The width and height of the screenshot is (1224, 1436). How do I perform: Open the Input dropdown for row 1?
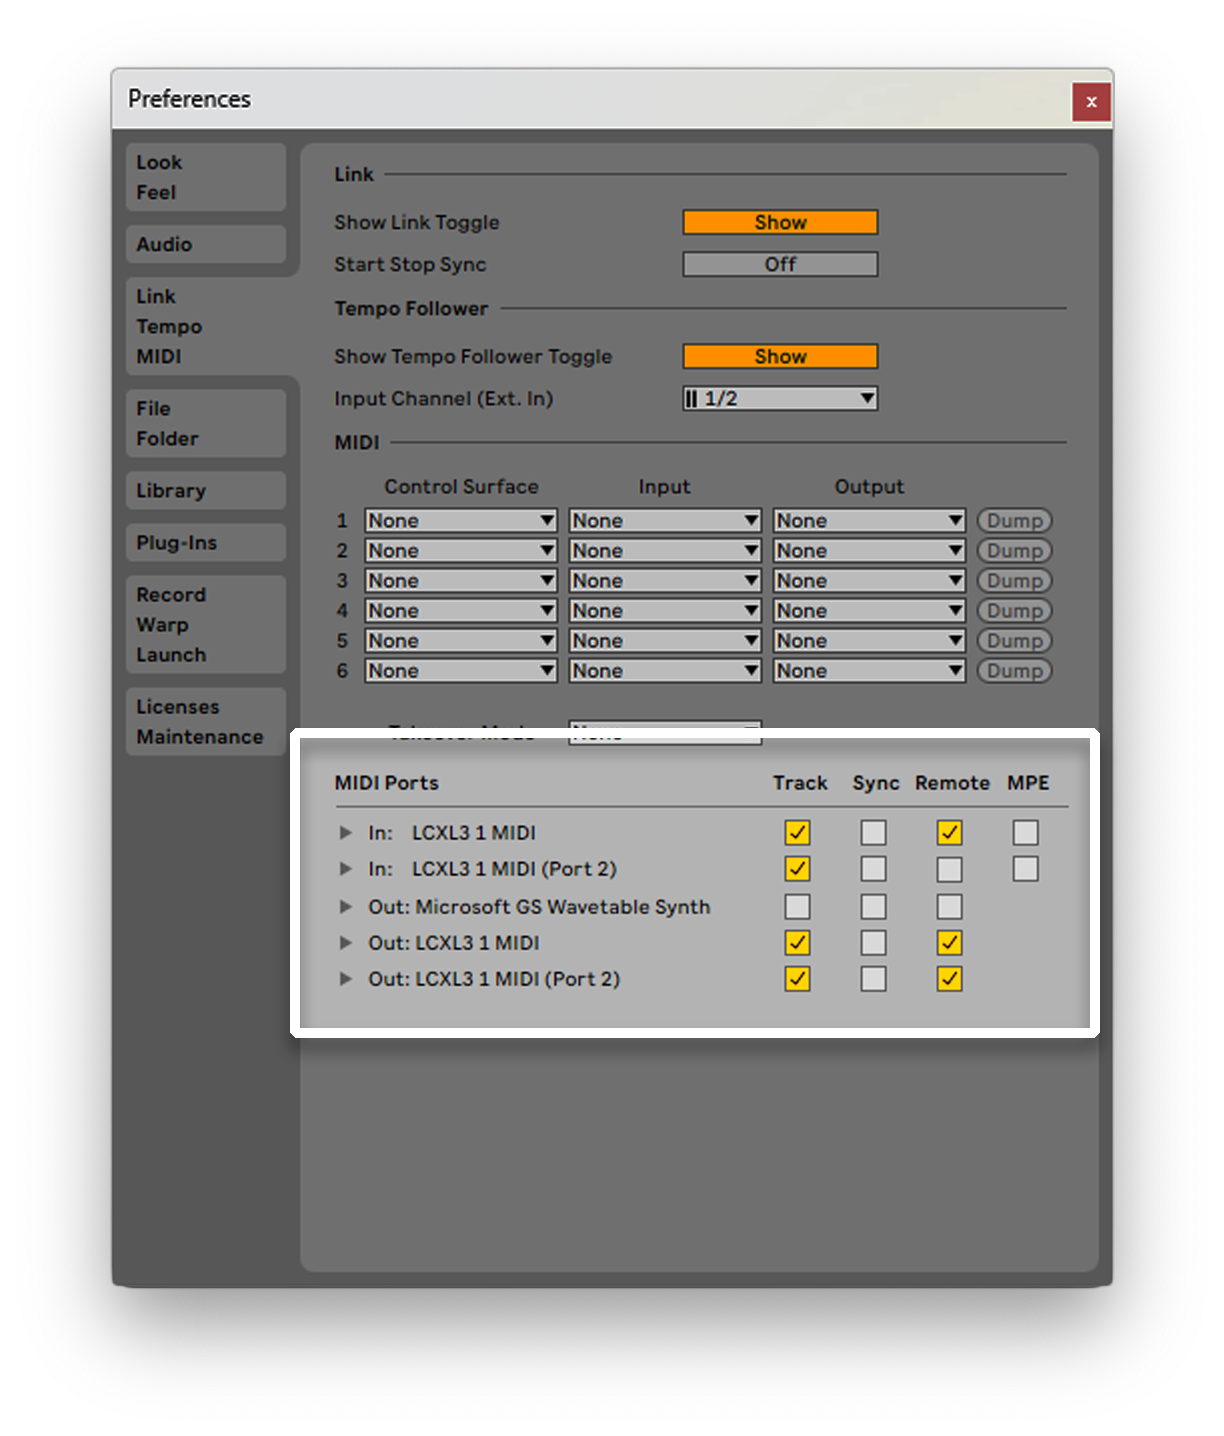pos(665,520)
